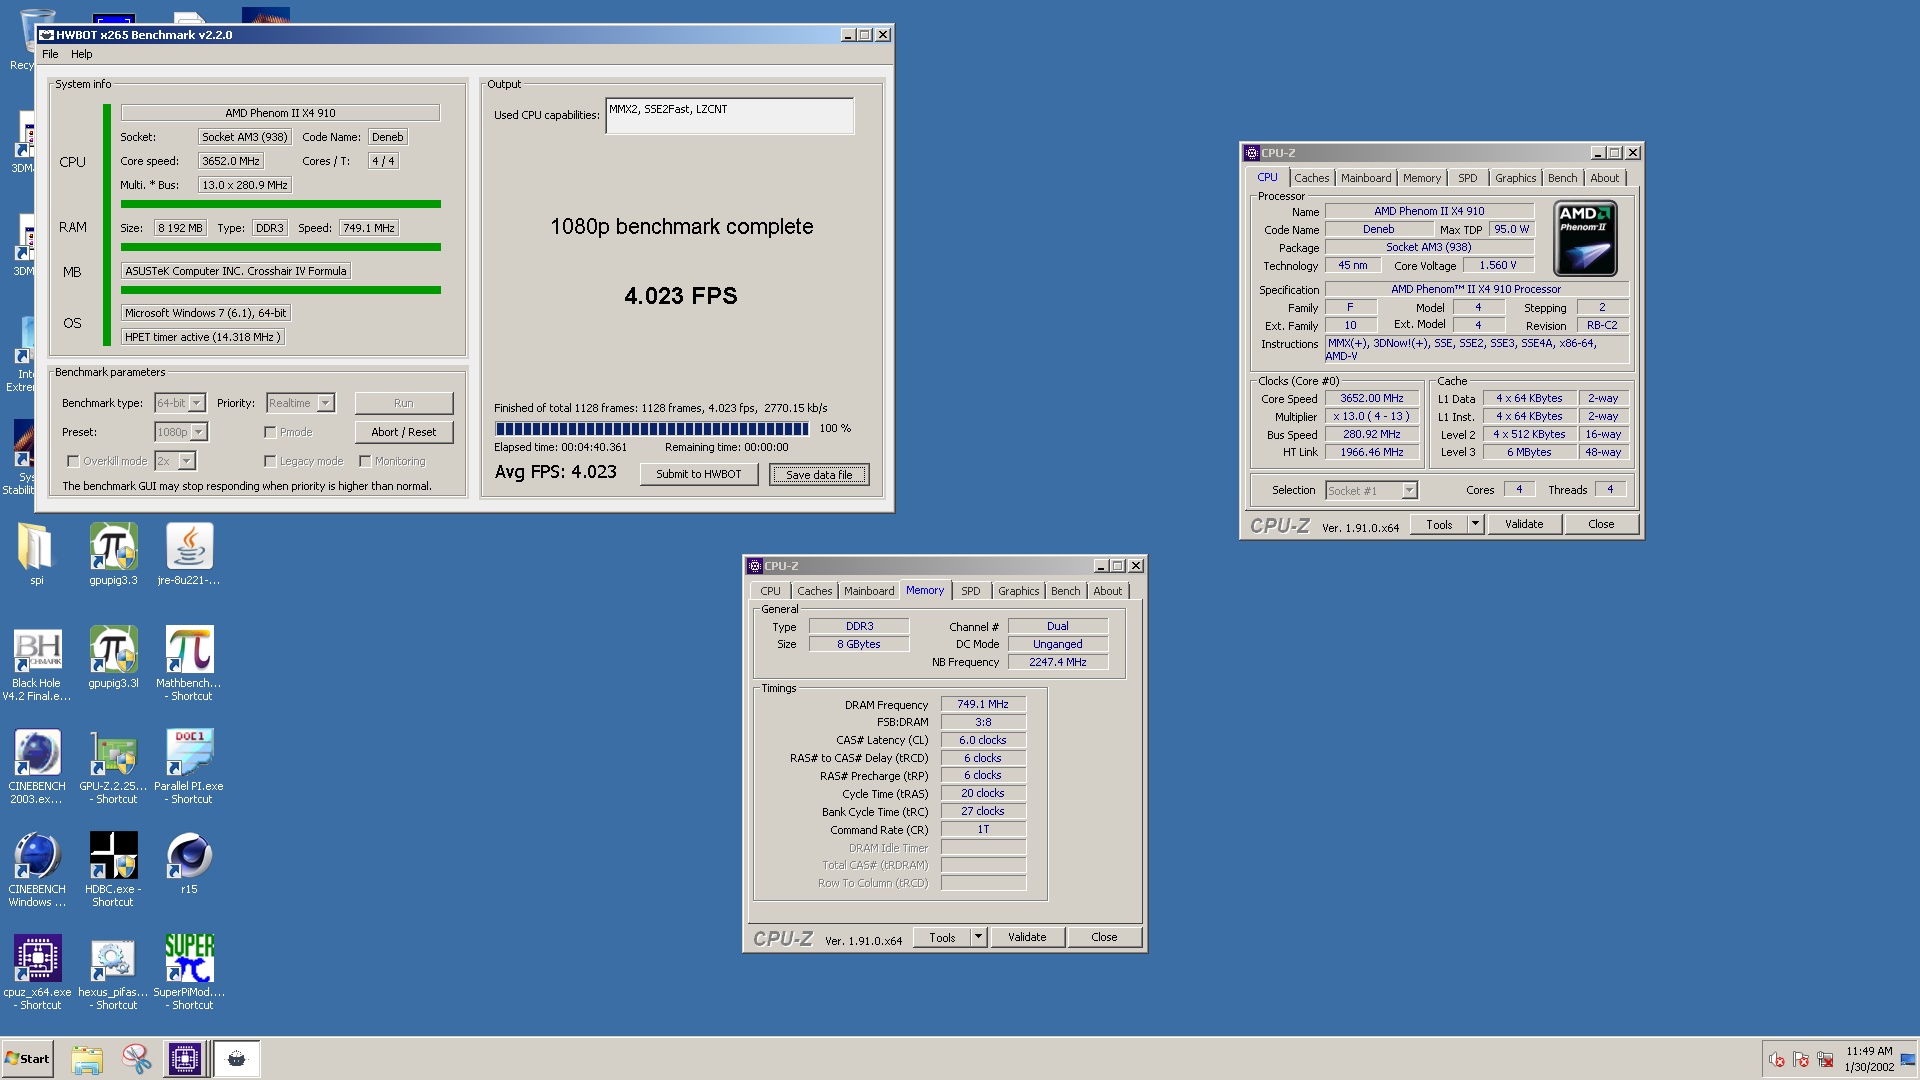Click the Save data file button

point(819,474)
